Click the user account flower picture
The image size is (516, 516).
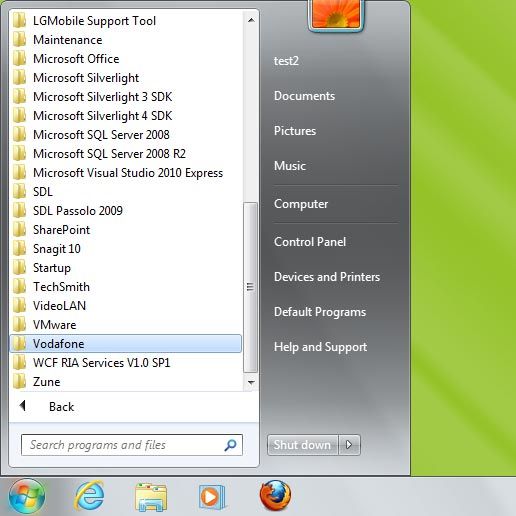click(x=336, y=14)
